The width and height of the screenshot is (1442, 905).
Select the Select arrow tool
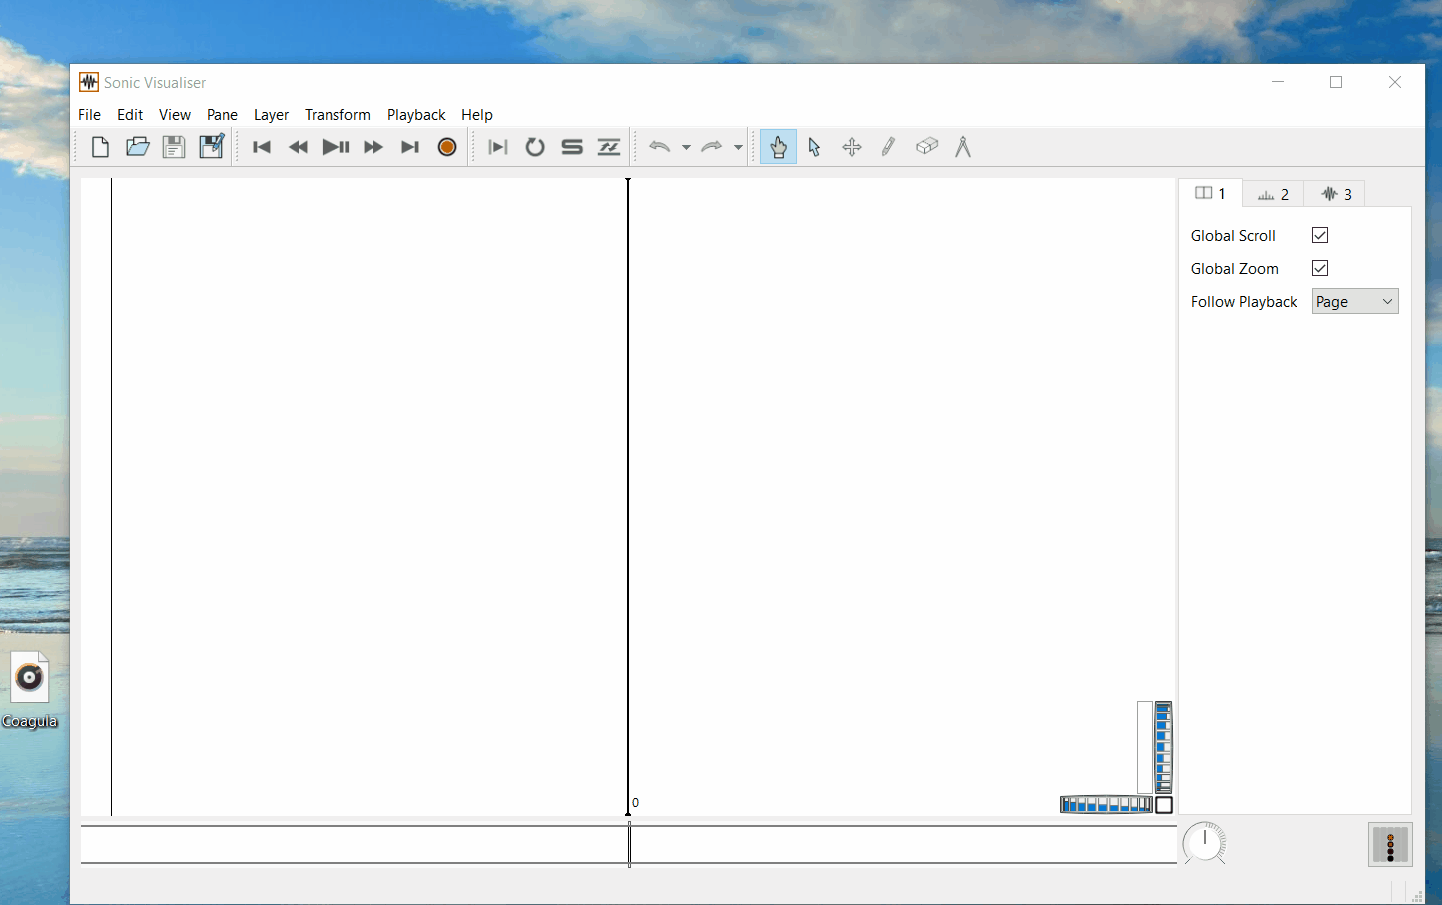(x=814, y=147)
